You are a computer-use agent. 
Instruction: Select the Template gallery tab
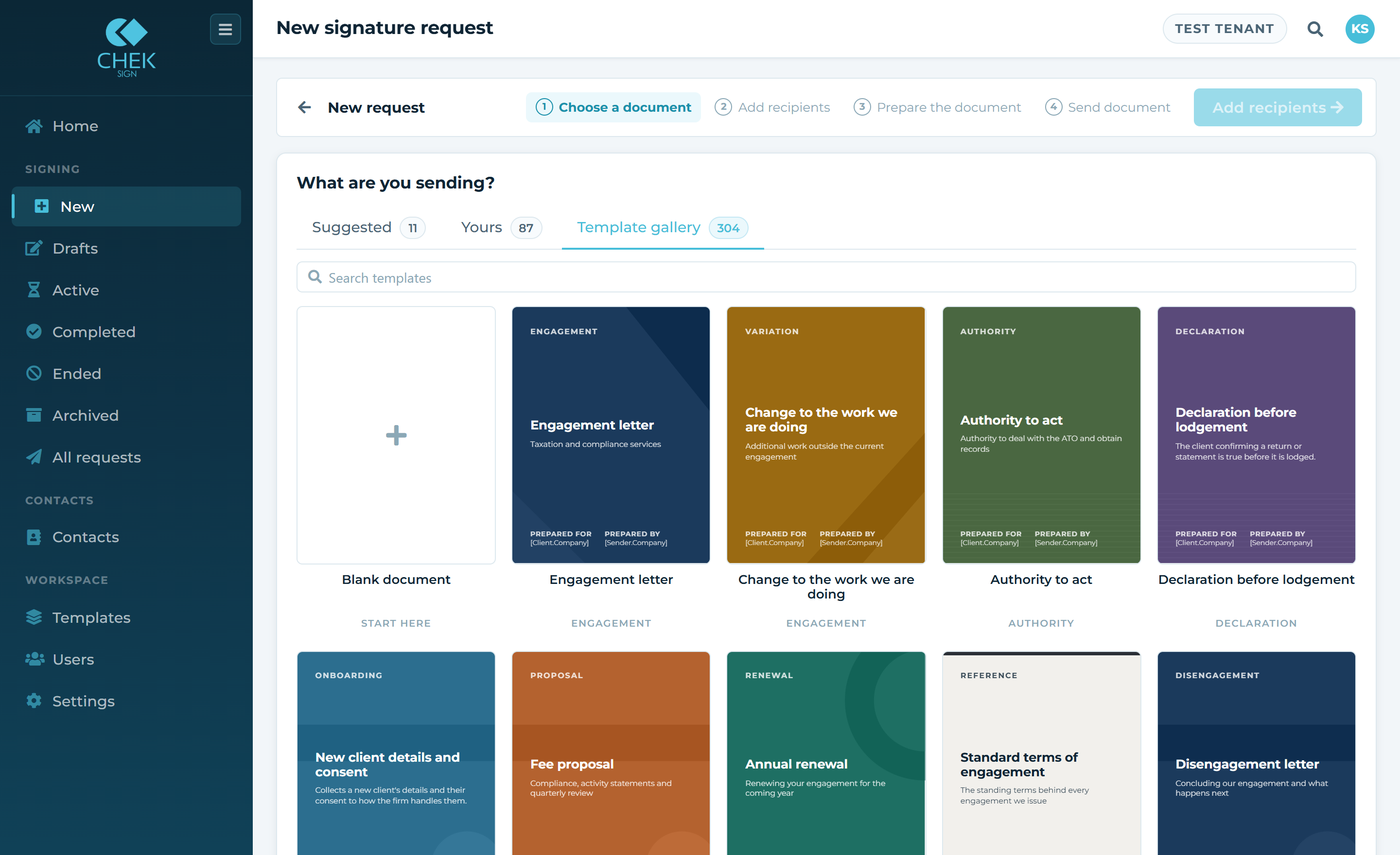[663, 227]
